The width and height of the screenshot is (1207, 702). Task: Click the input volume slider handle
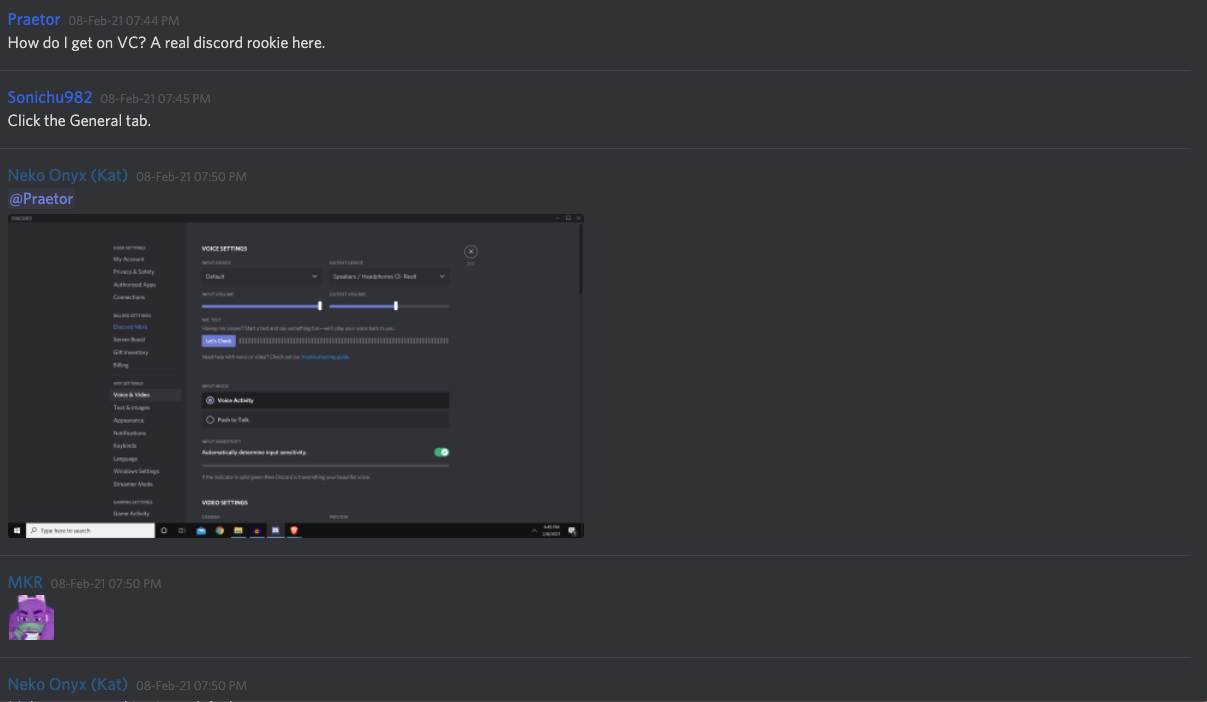click(320, 306)
